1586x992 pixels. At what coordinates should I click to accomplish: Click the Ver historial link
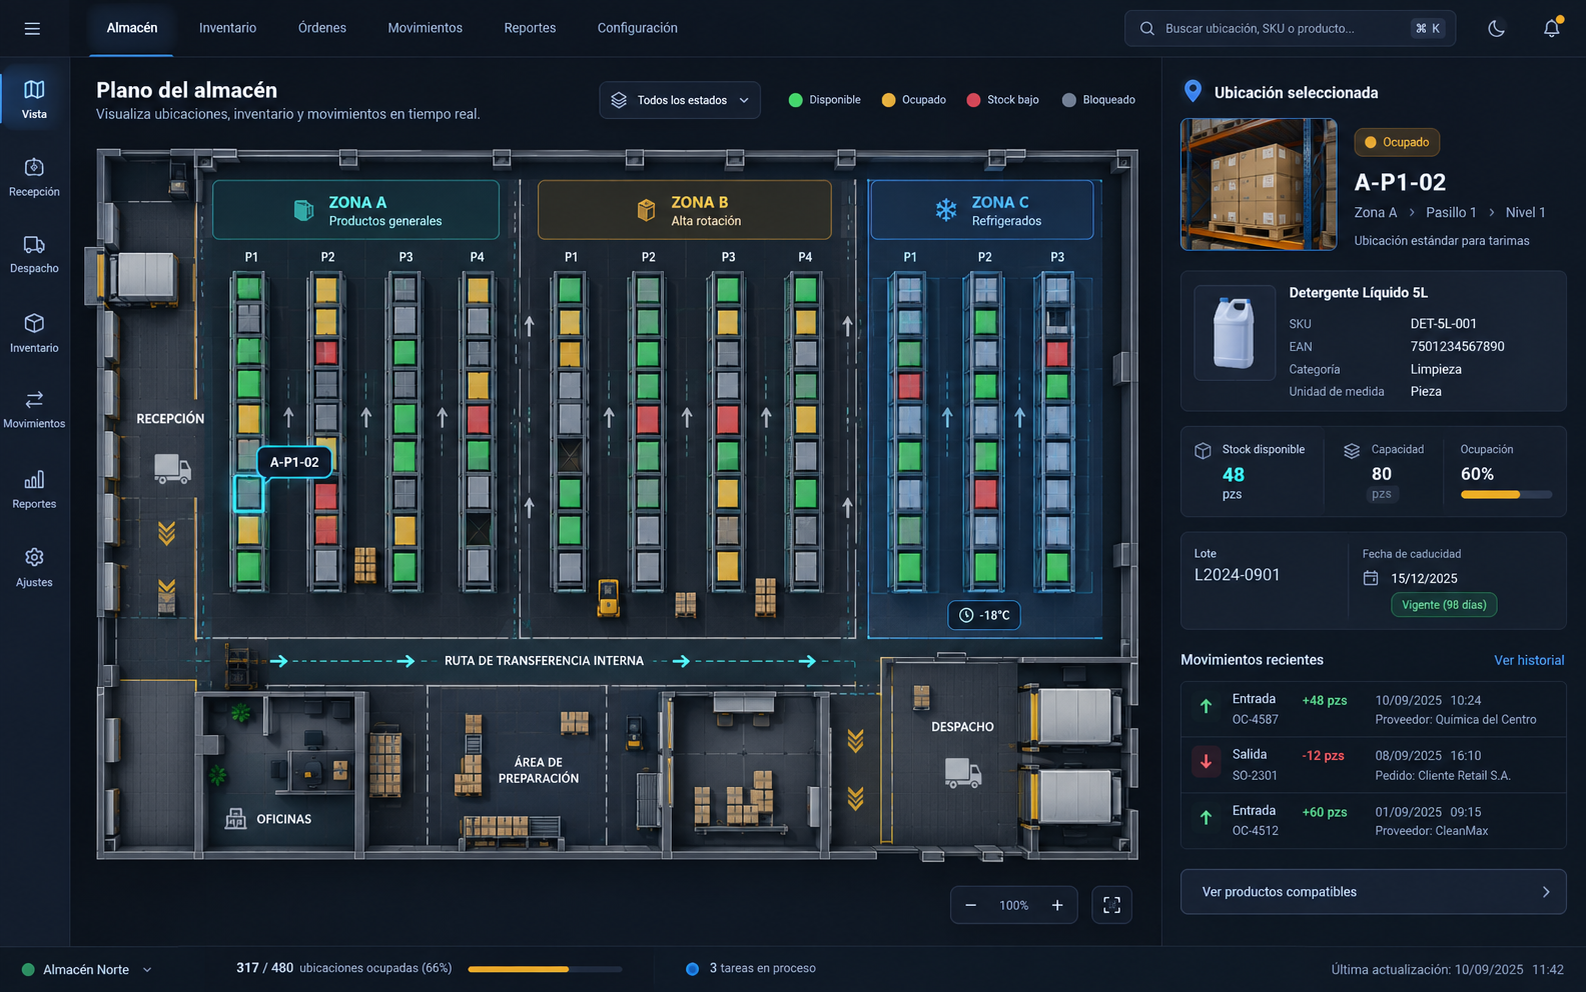pyautogui.click(x=1529, y=660)
